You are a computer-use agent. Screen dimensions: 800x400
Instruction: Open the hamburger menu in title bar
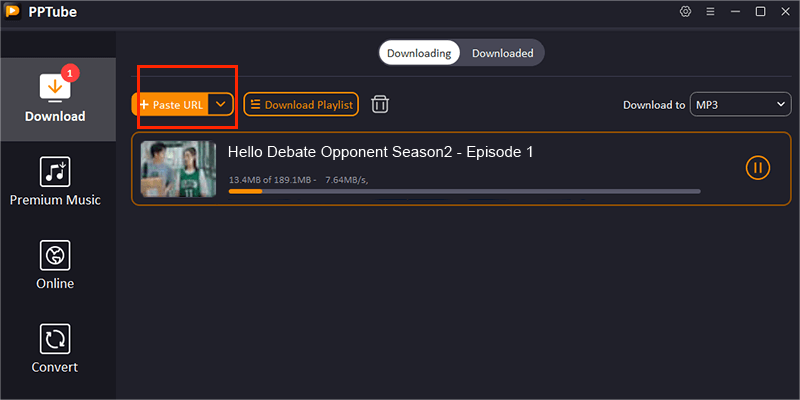coord(710,12)
